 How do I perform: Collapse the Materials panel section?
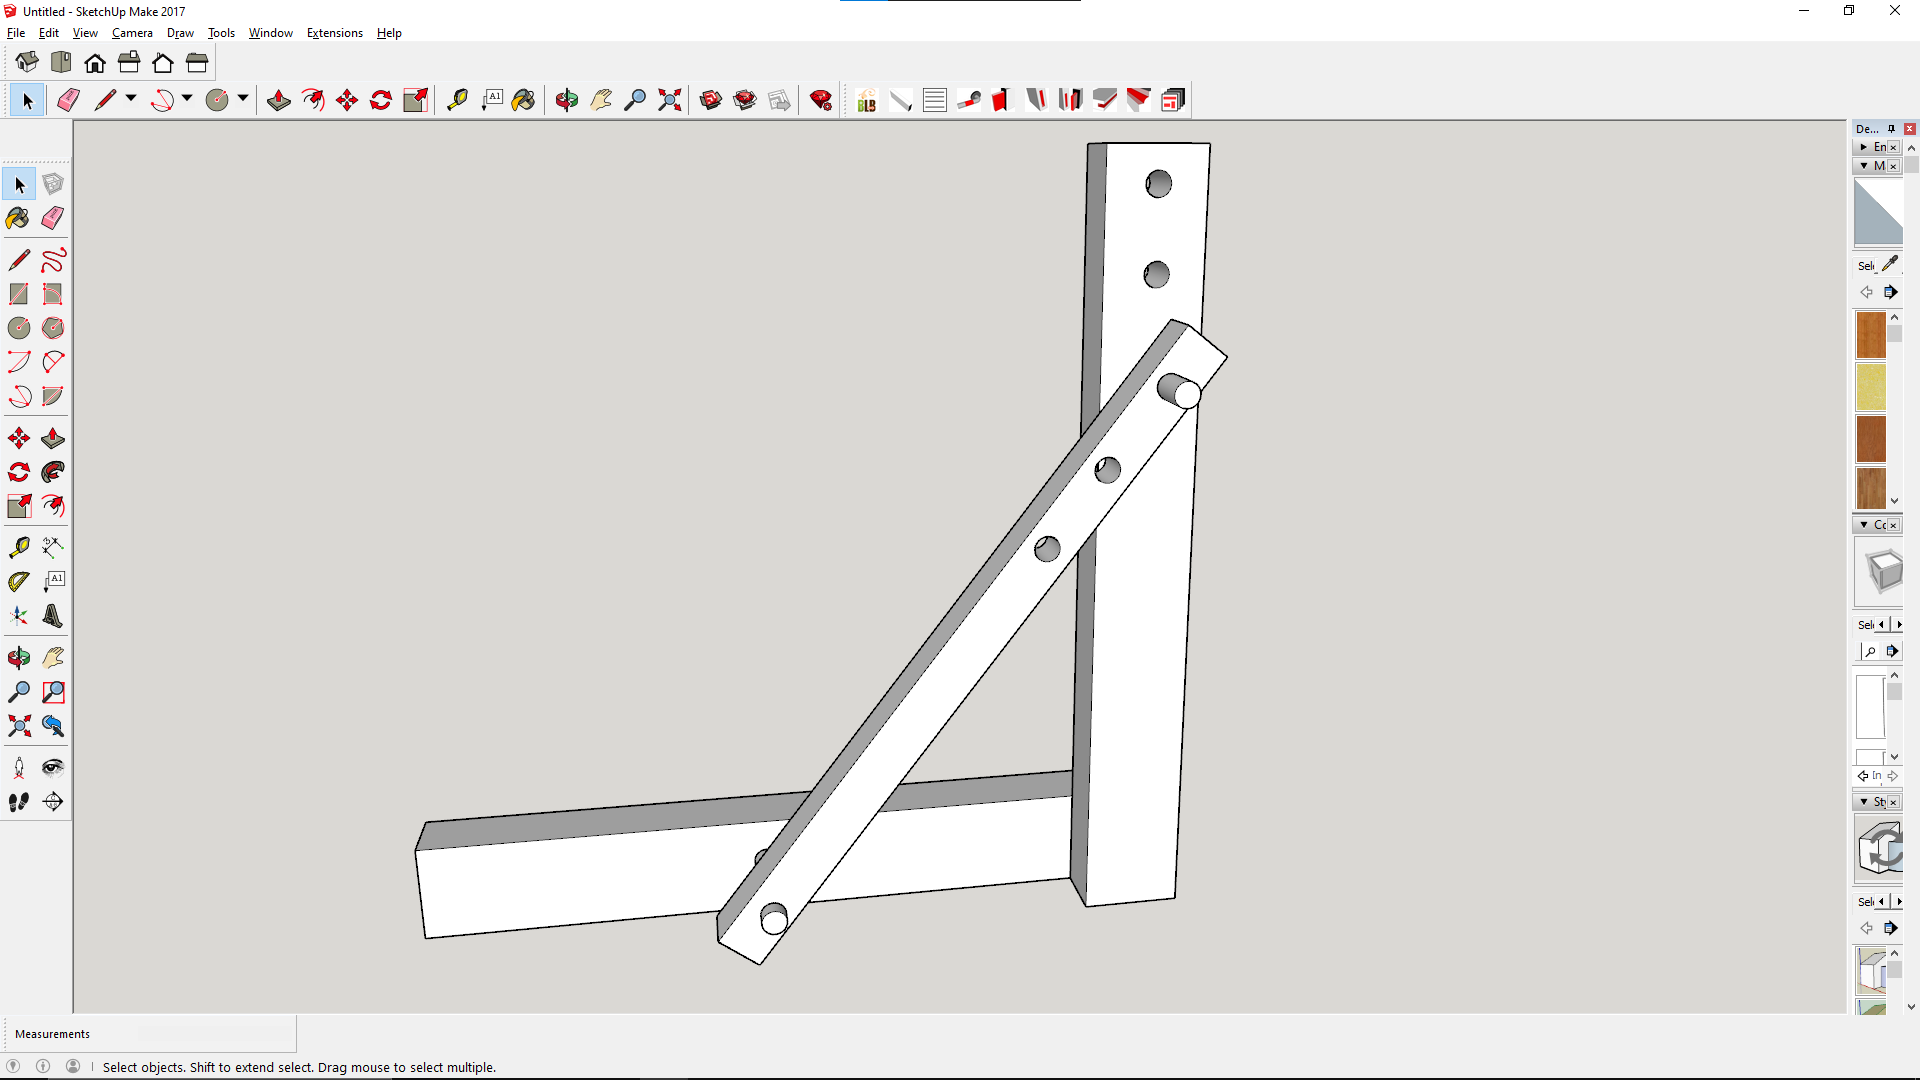(x=1864, y=166)
